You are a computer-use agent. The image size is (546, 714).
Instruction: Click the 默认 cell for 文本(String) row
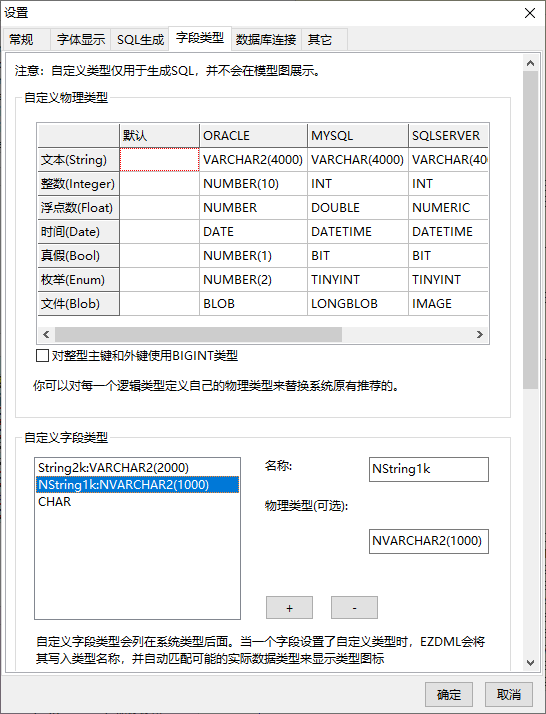159,159
